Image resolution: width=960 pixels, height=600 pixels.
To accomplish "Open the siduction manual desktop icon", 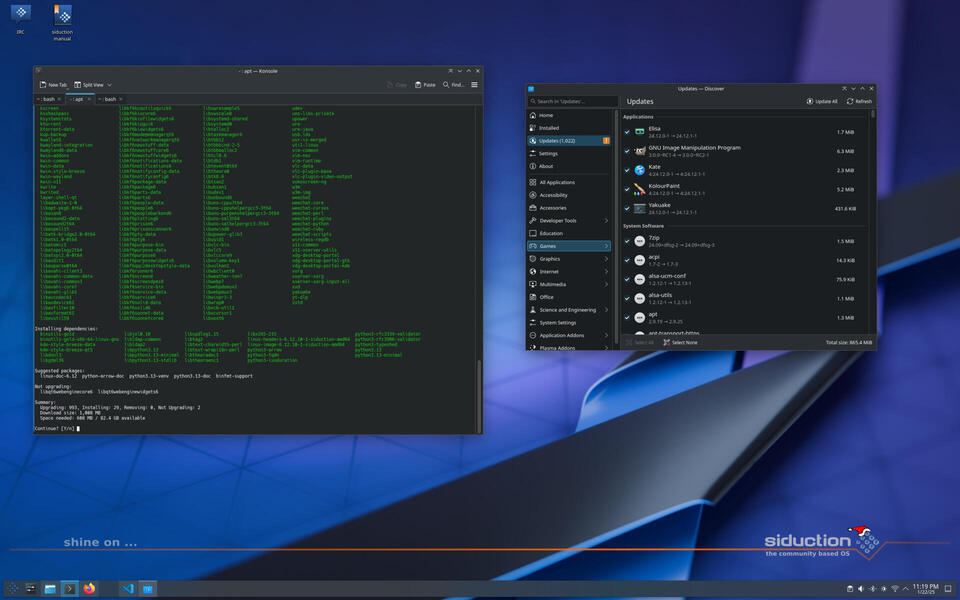I will coord(62,22).
